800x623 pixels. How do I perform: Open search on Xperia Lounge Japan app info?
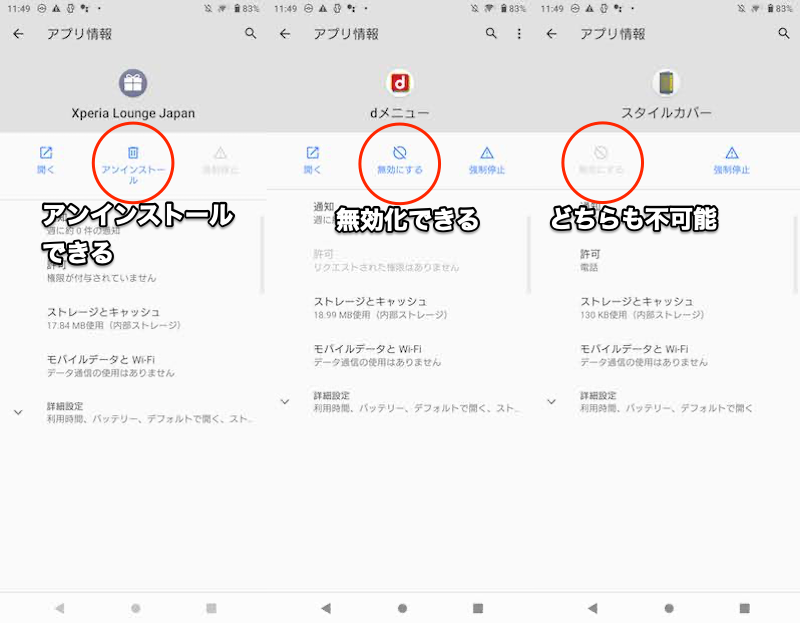pyautogui.click(x=251, y=34)
